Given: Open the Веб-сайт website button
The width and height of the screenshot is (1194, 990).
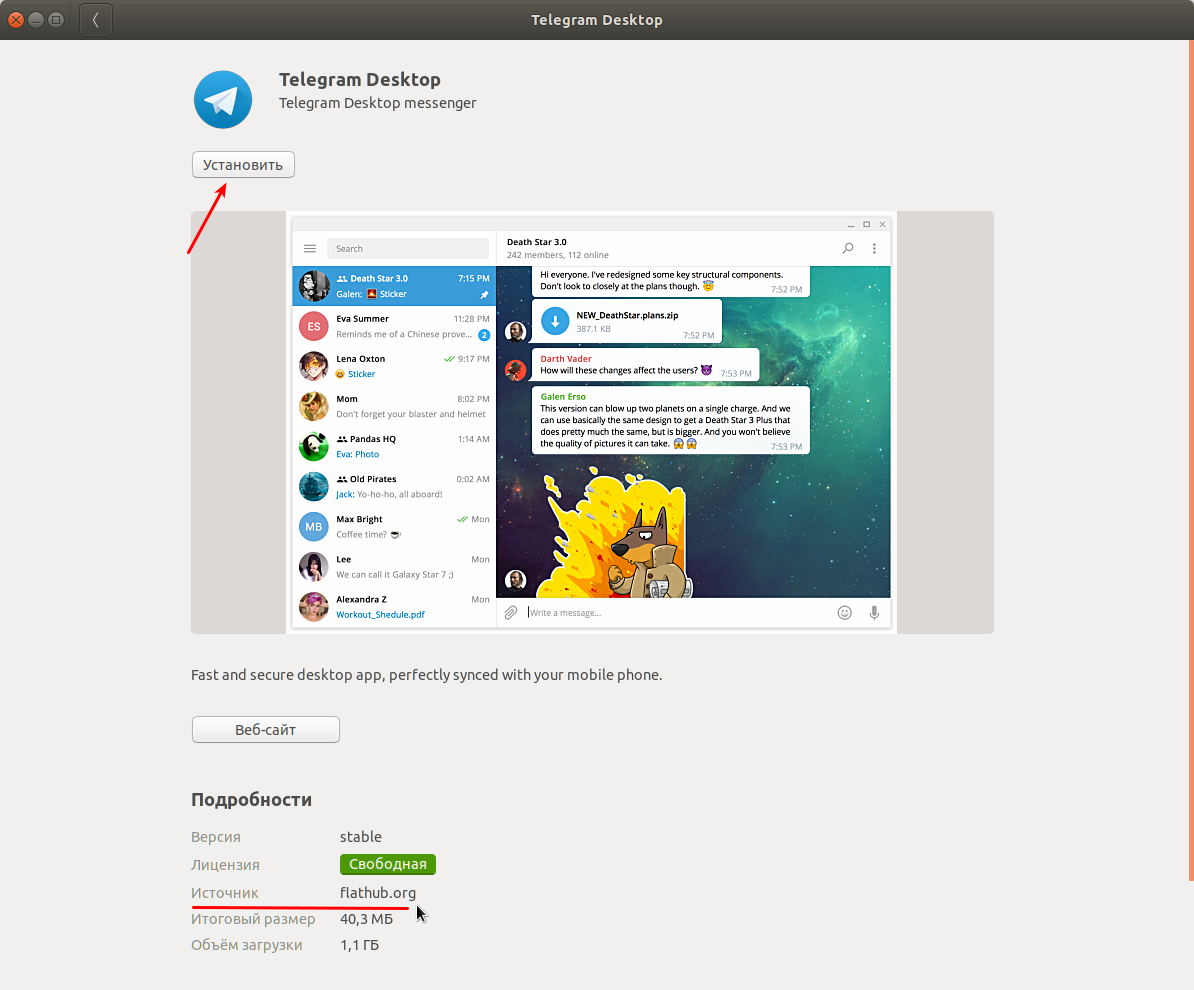Looking at the screenshot, I should click(x=266, y=730).
